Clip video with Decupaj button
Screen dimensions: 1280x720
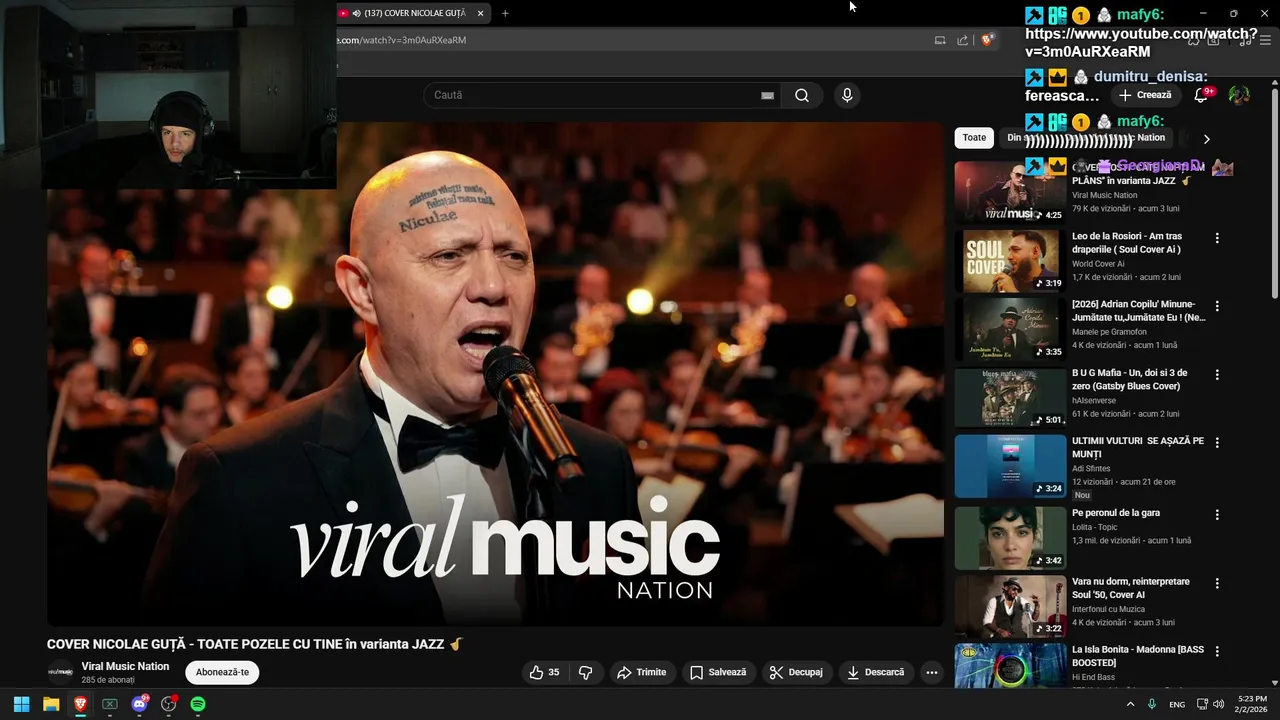pos(796,672)
